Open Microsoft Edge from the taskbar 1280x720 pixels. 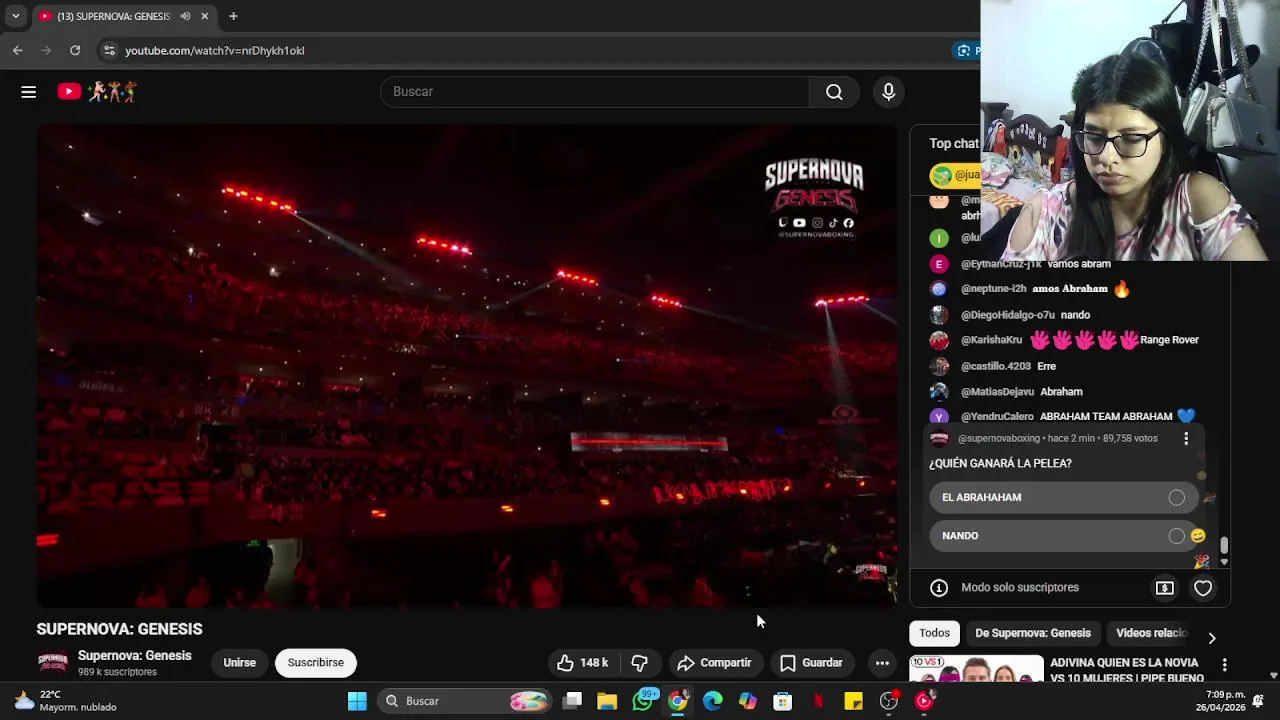point(713,701)
